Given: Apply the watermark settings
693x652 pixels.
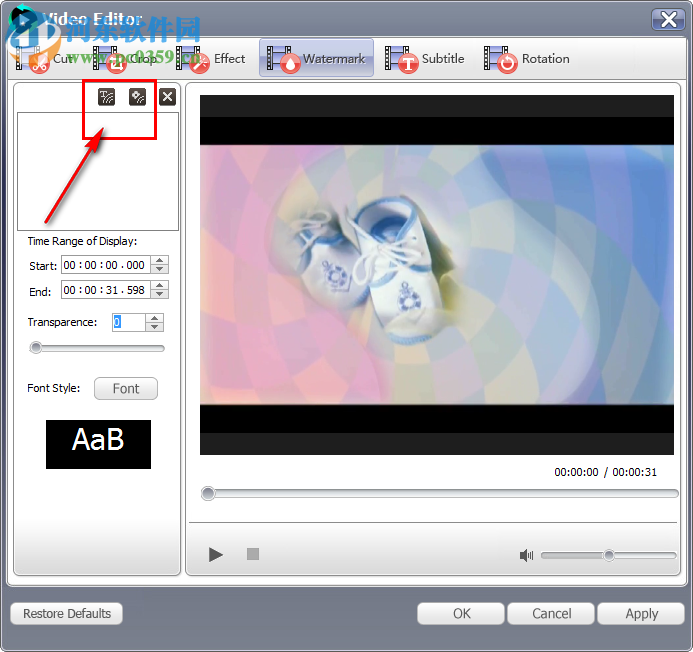Looking at the screenshot, I should click(641, 614).
